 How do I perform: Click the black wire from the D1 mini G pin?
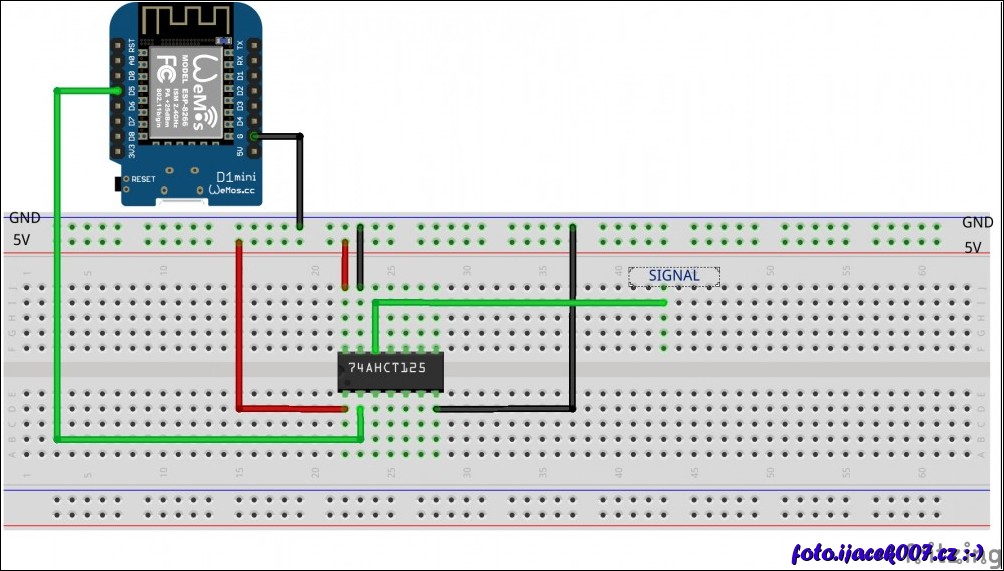pos(299,180)
